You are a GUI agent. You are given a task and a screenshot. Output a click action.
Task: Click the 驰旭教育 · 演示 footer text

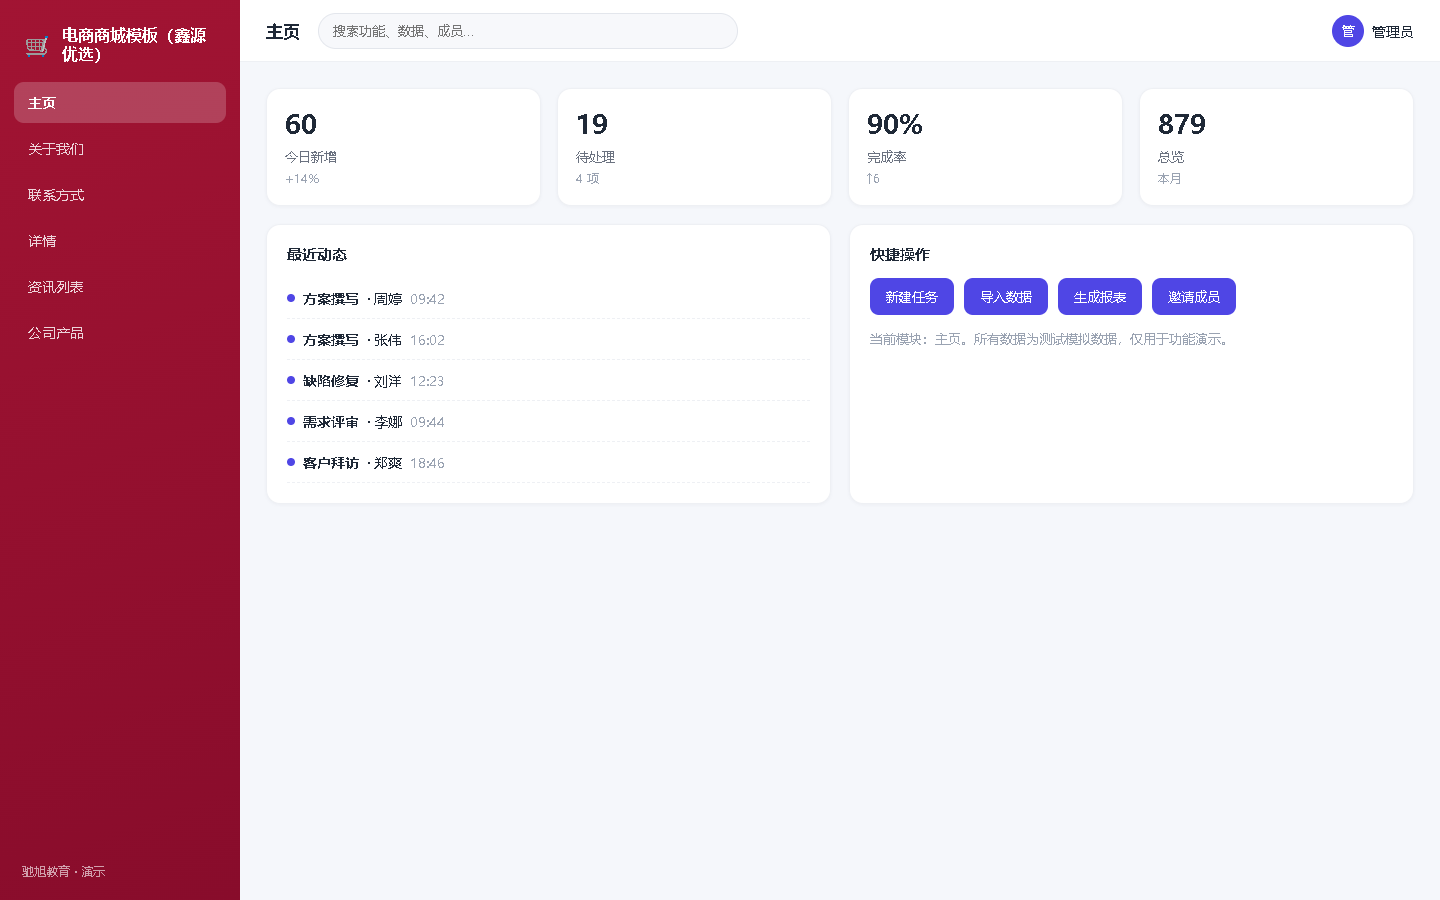(64, 872)
